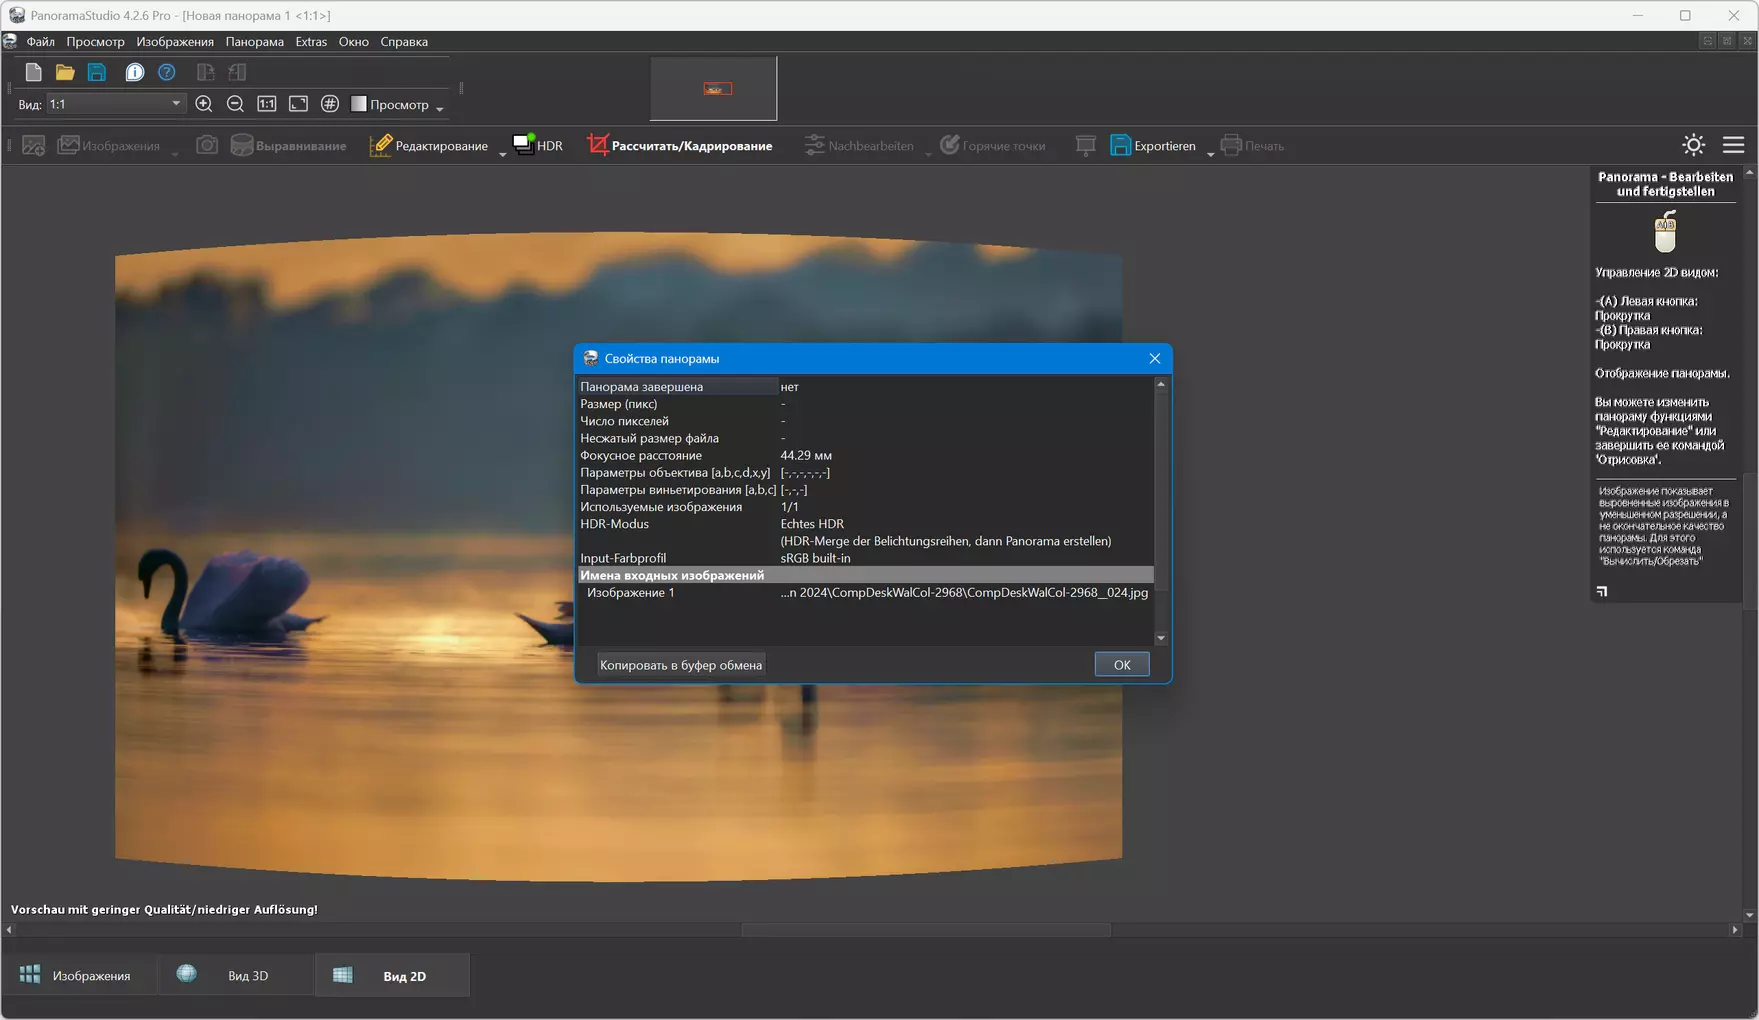The height and width of the screenshot is (1020, 1759).
Task: Expand the Просмотр dropdown arrow
Action: click(x=440, y=107)
